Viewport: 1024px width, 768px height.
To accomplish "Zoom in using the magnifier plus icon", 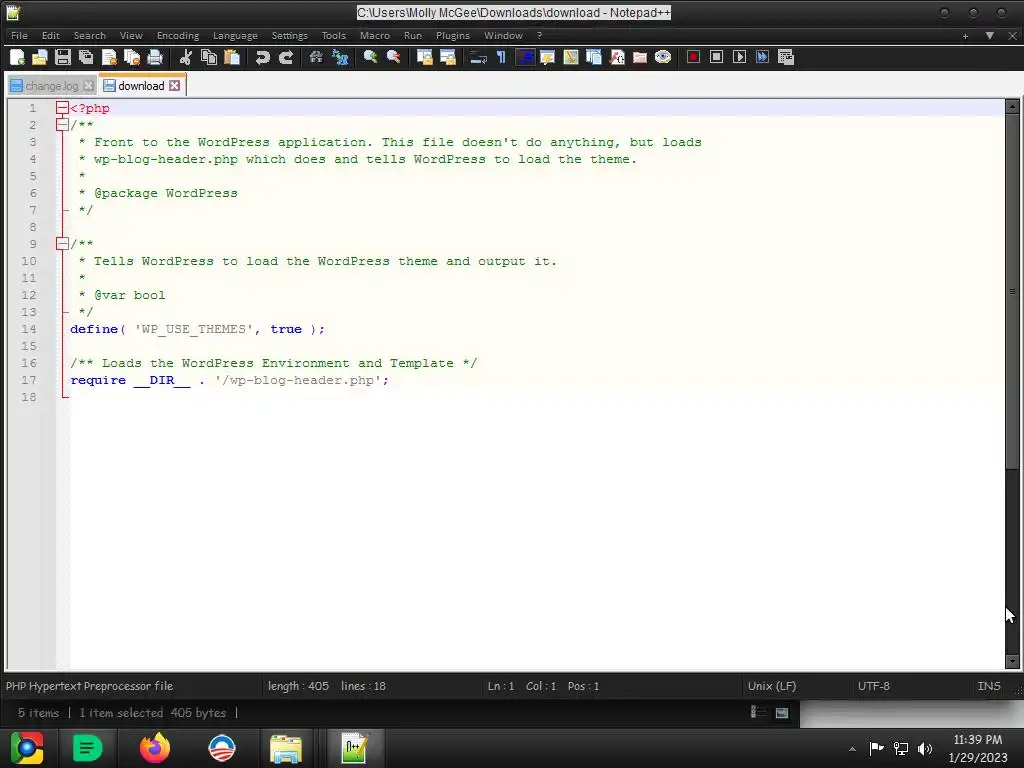I will tap(370, 57).
